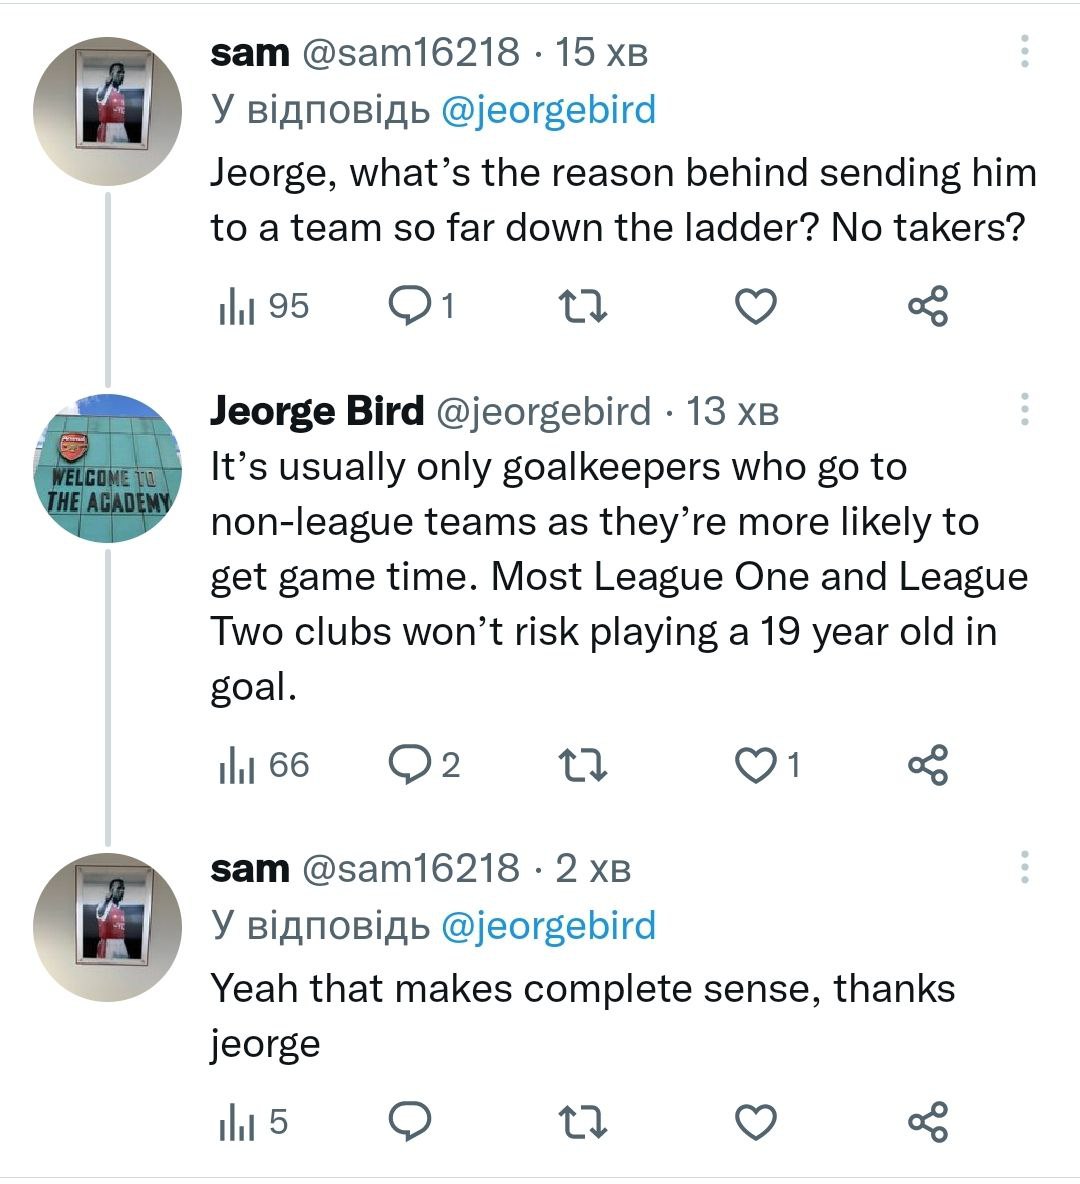This screenshot has height=1184, width=1080.
Task: Share Jeorge Bird's tweet
Action: [x=928, y=766]
